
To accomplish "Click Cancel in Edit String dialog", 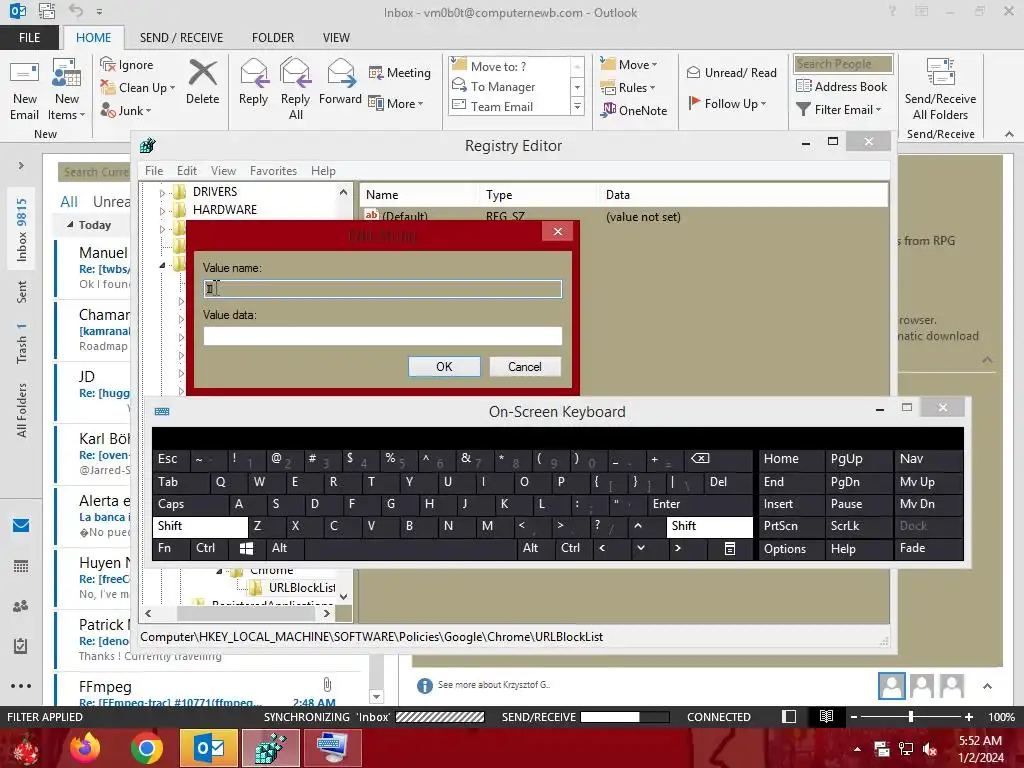I will click(x=525, y=367).
